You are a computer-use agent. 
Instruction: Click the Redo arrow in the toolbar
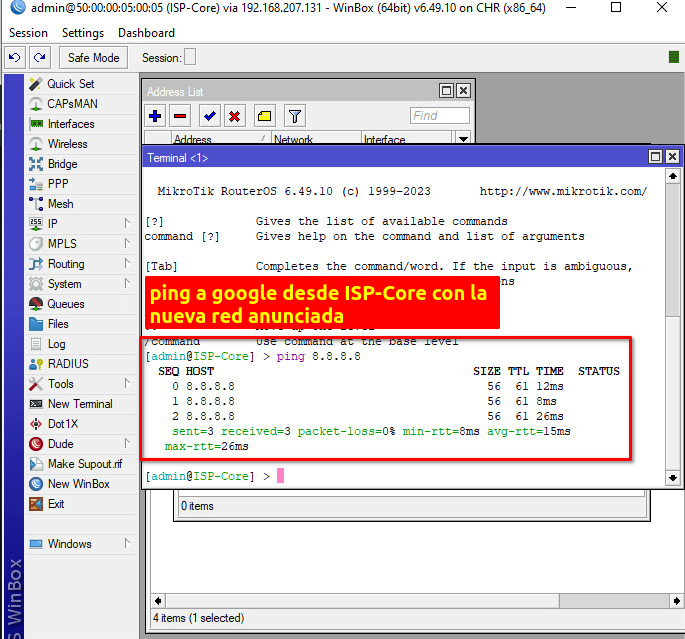coord(39,58)
